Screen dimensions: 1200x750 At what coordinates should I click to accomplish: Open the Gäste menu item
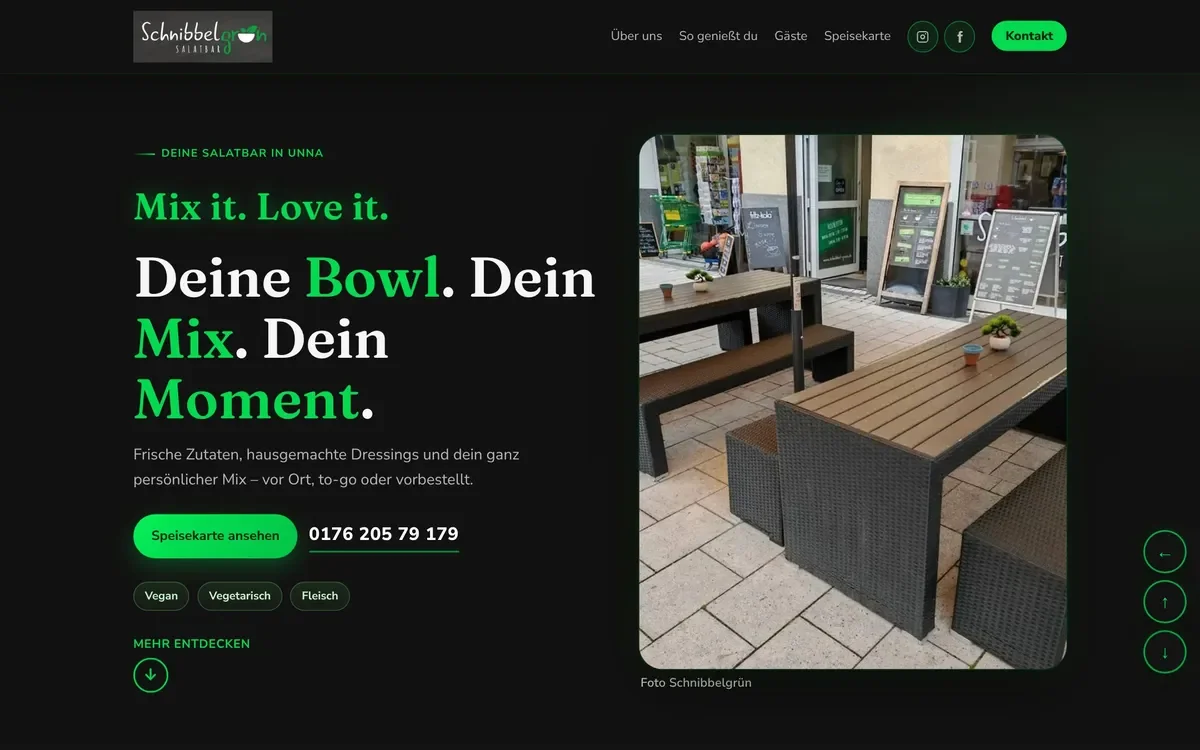click(791, 36)
